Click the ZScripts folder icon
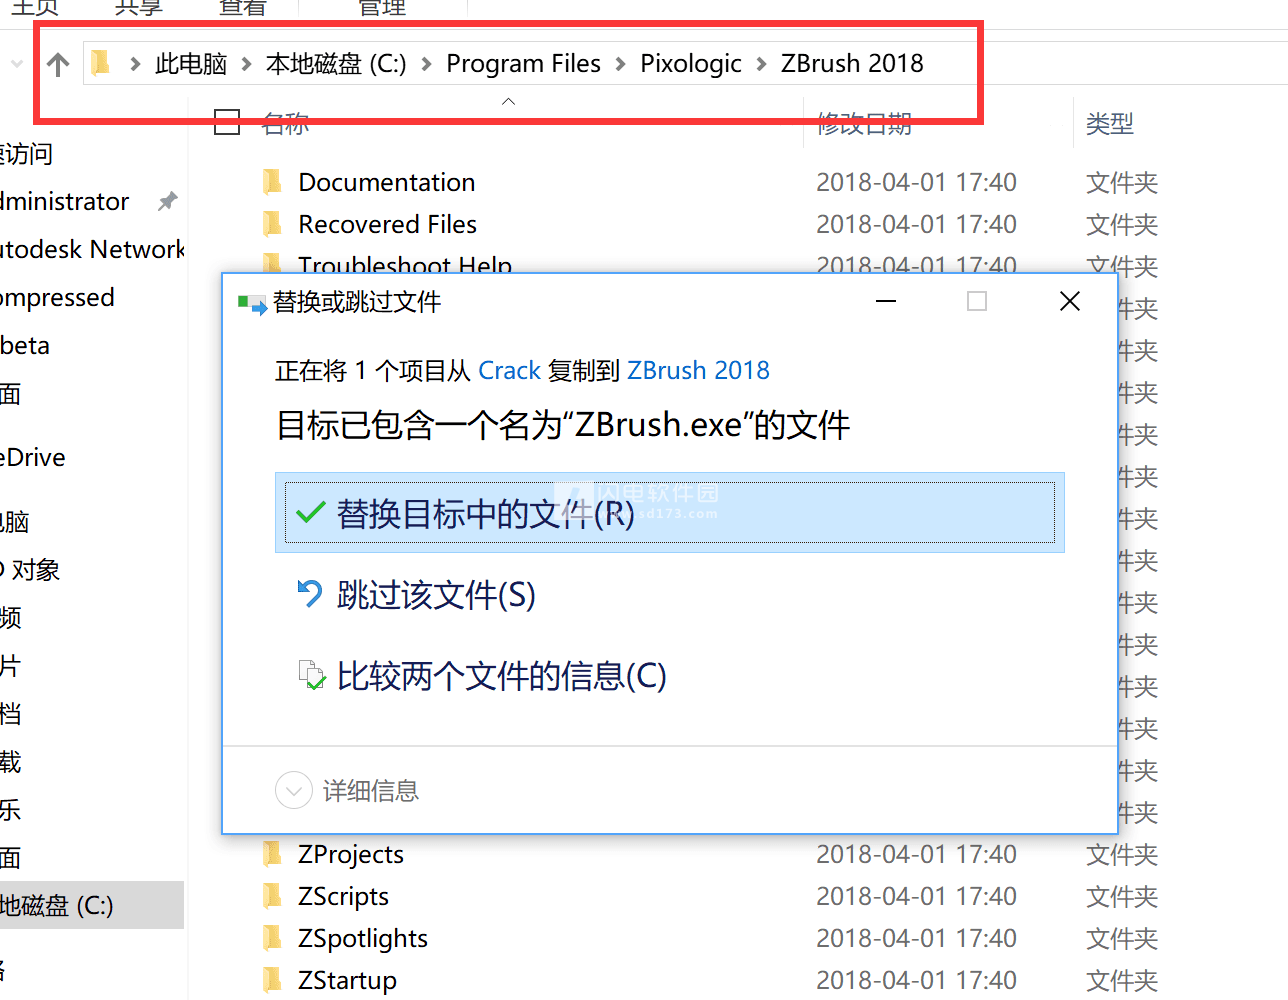 pos(272,896)
